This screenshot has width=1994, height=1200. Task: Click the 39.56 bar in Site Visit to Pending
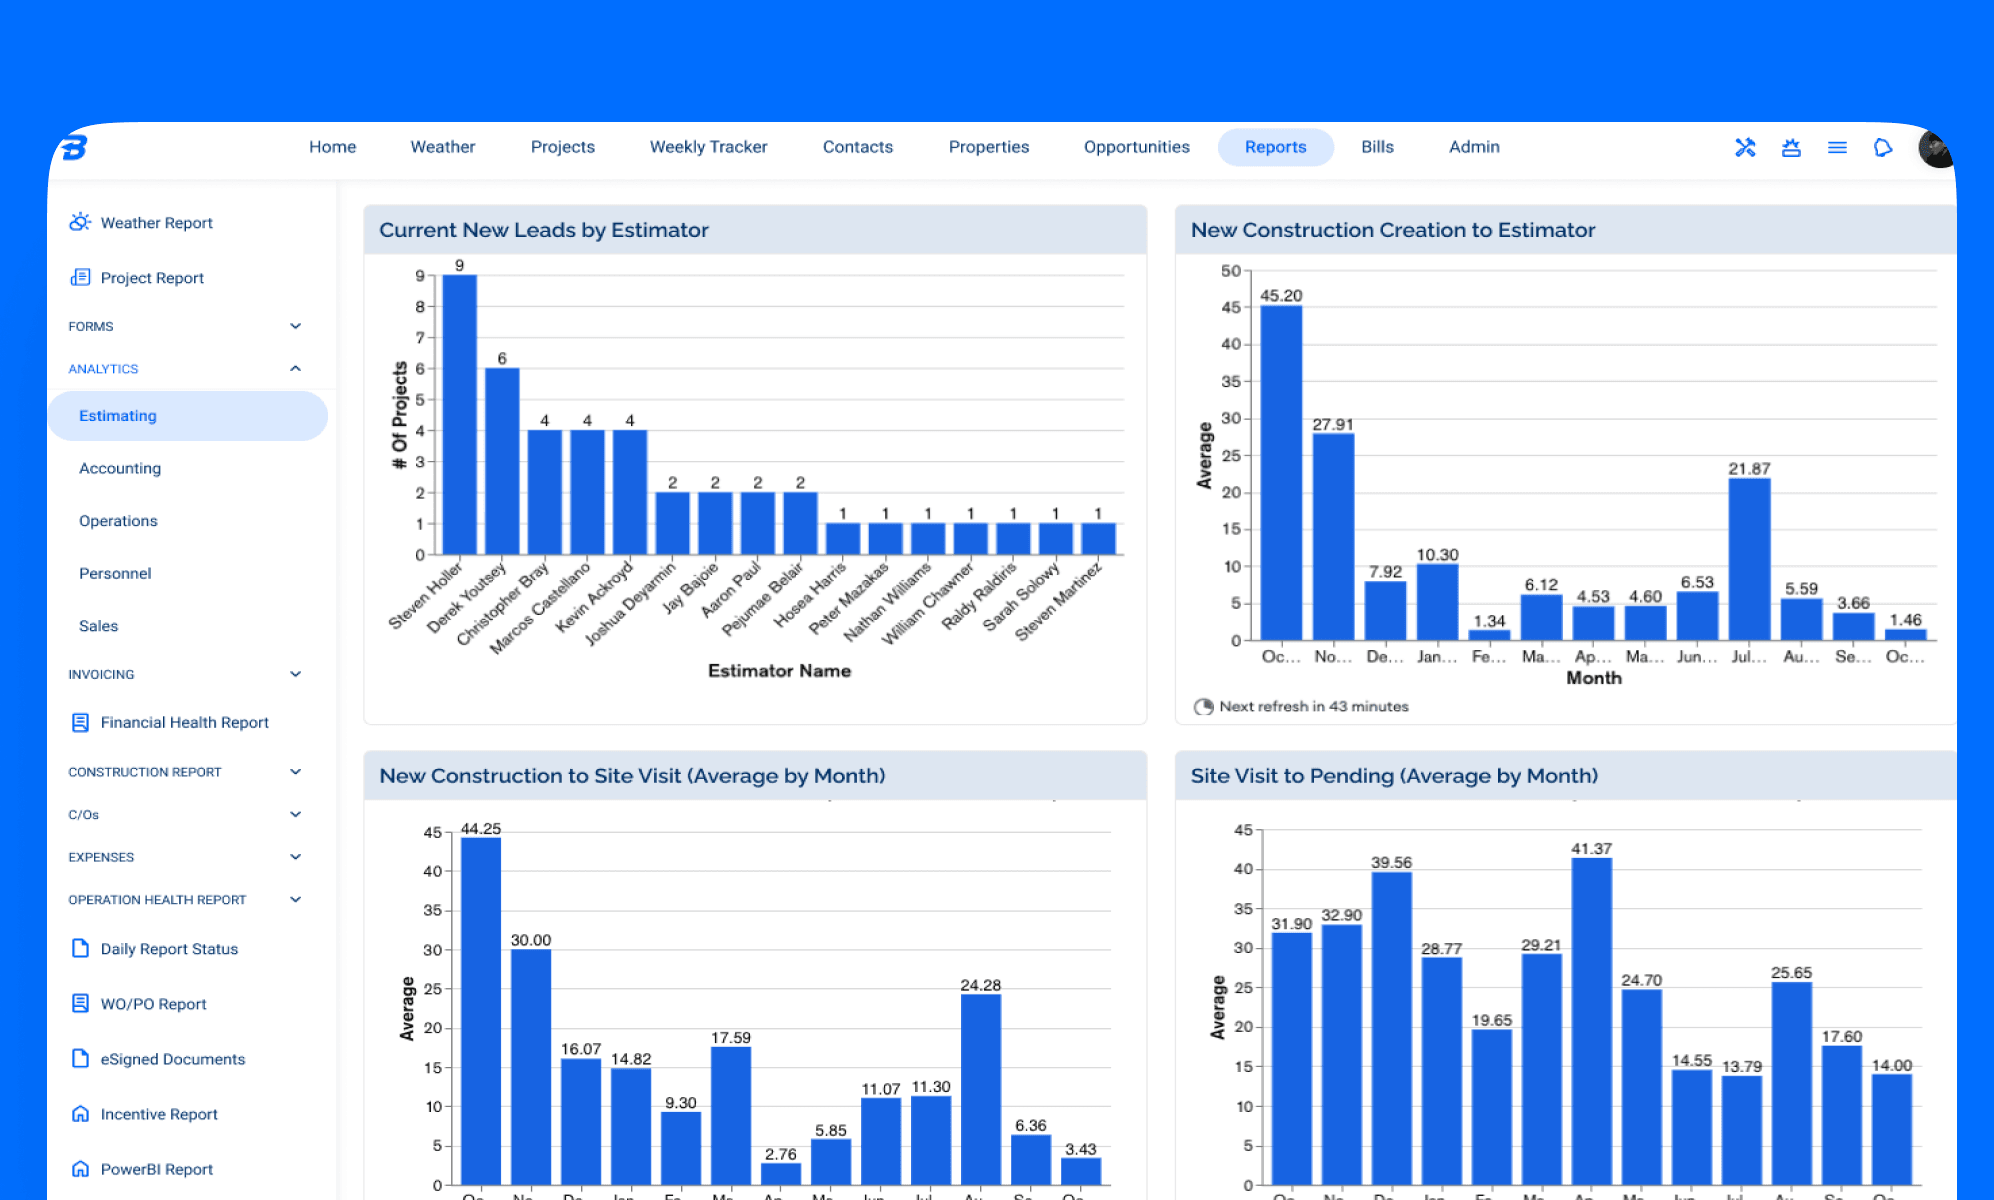click(1391, 1028)
